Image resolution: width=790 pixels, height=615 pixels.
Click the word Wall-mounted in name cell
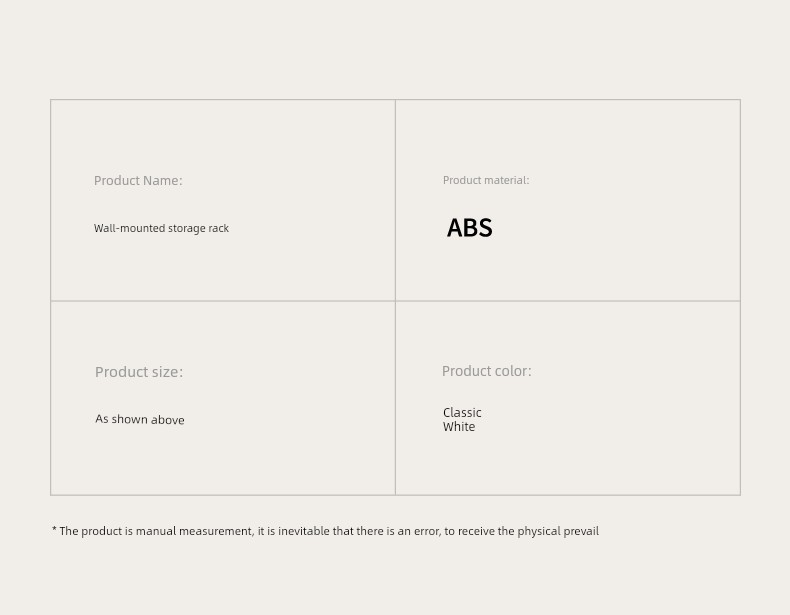[129, 228]
